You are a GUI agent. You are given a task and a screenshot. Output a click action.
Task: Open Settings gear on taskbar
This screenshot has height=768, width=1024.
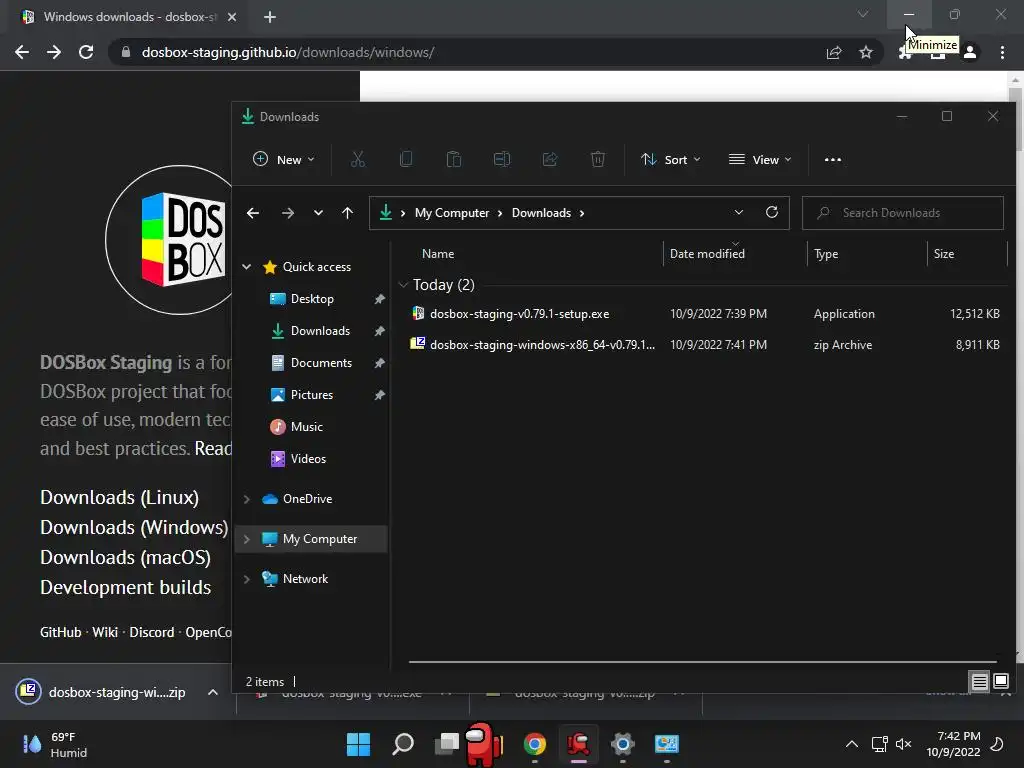622,744
